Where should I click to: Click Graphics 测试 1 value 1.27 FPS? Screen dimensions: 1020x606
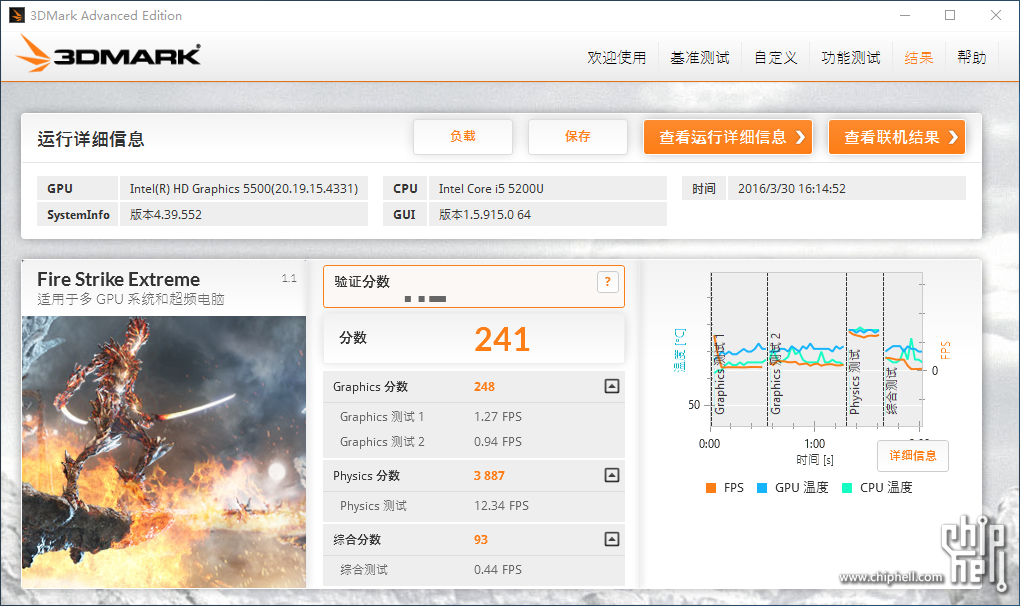[498, 416]
